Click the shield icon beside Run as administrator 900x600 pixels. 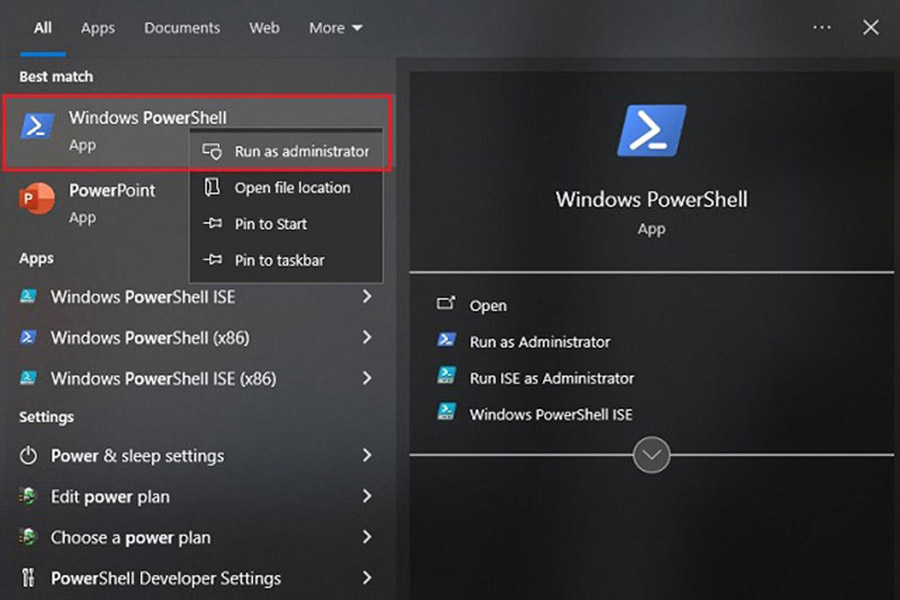212,152
